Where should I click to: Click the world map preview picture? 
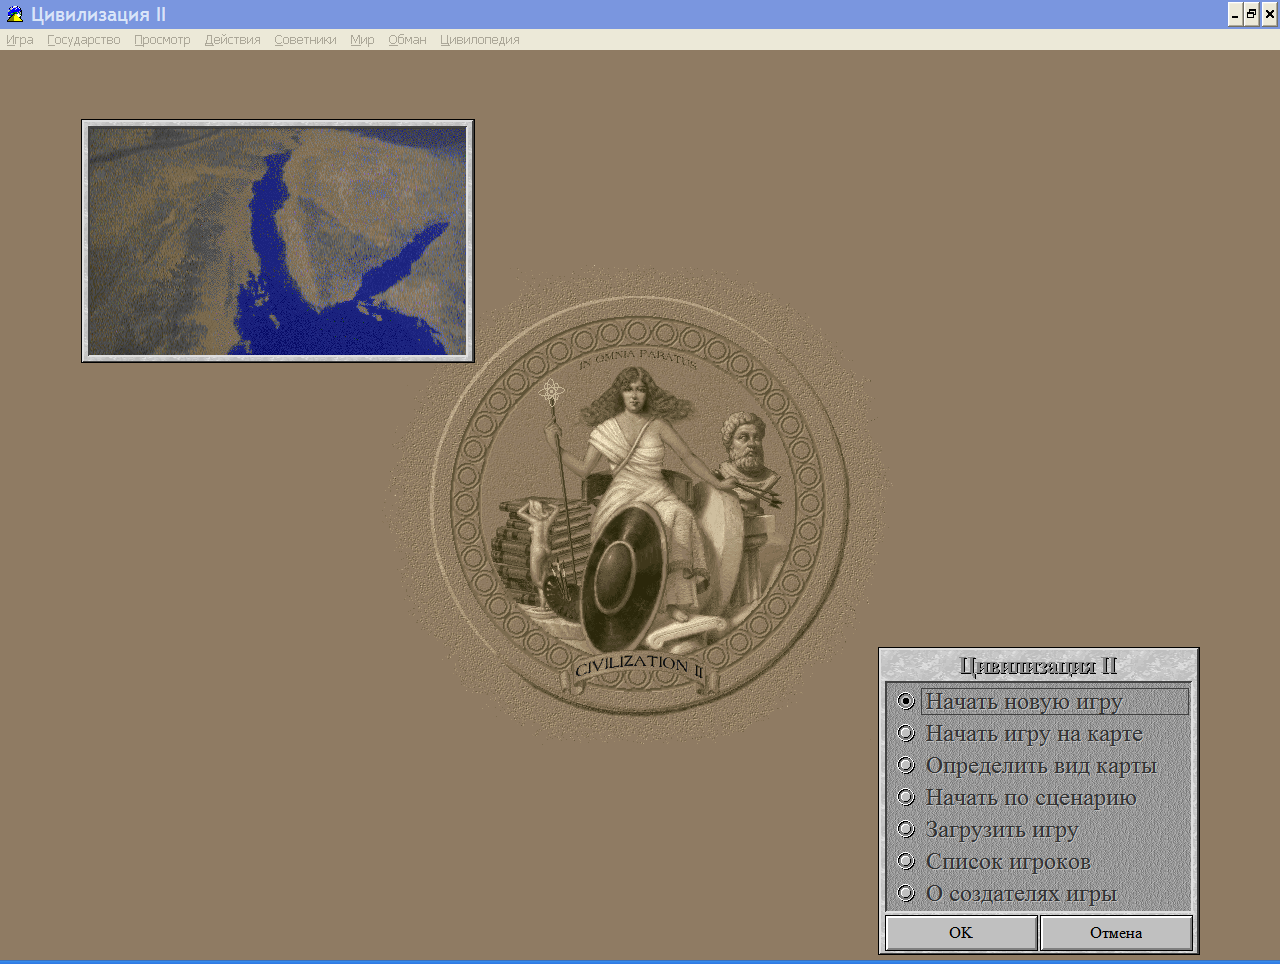(x=278, y=241)
